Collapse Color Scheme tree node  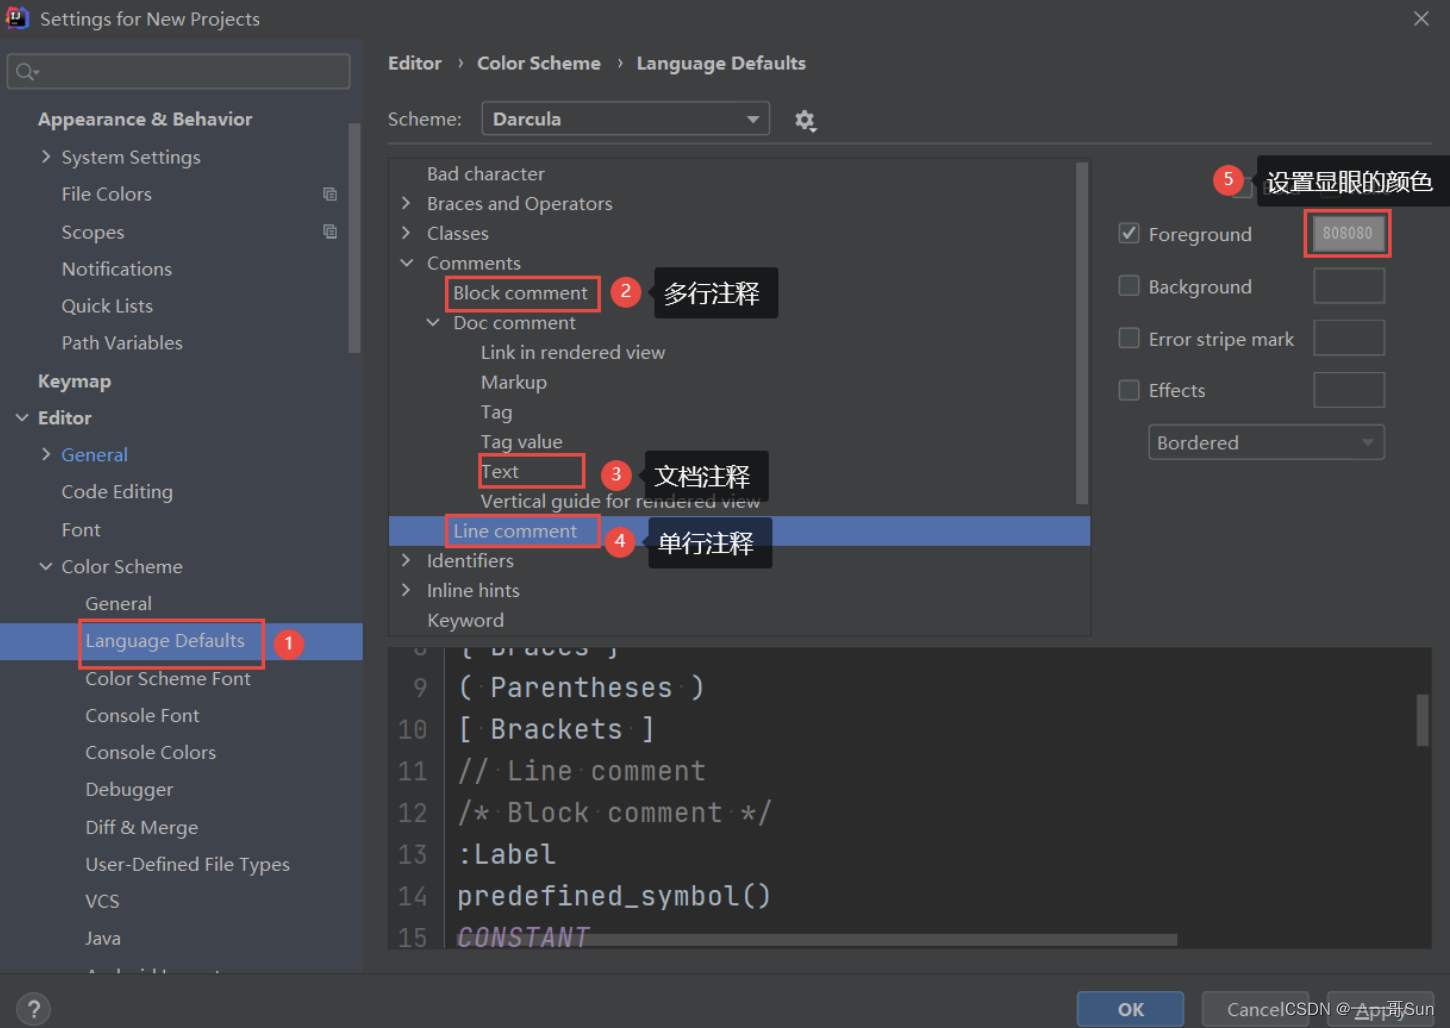(x=46, y=566)
